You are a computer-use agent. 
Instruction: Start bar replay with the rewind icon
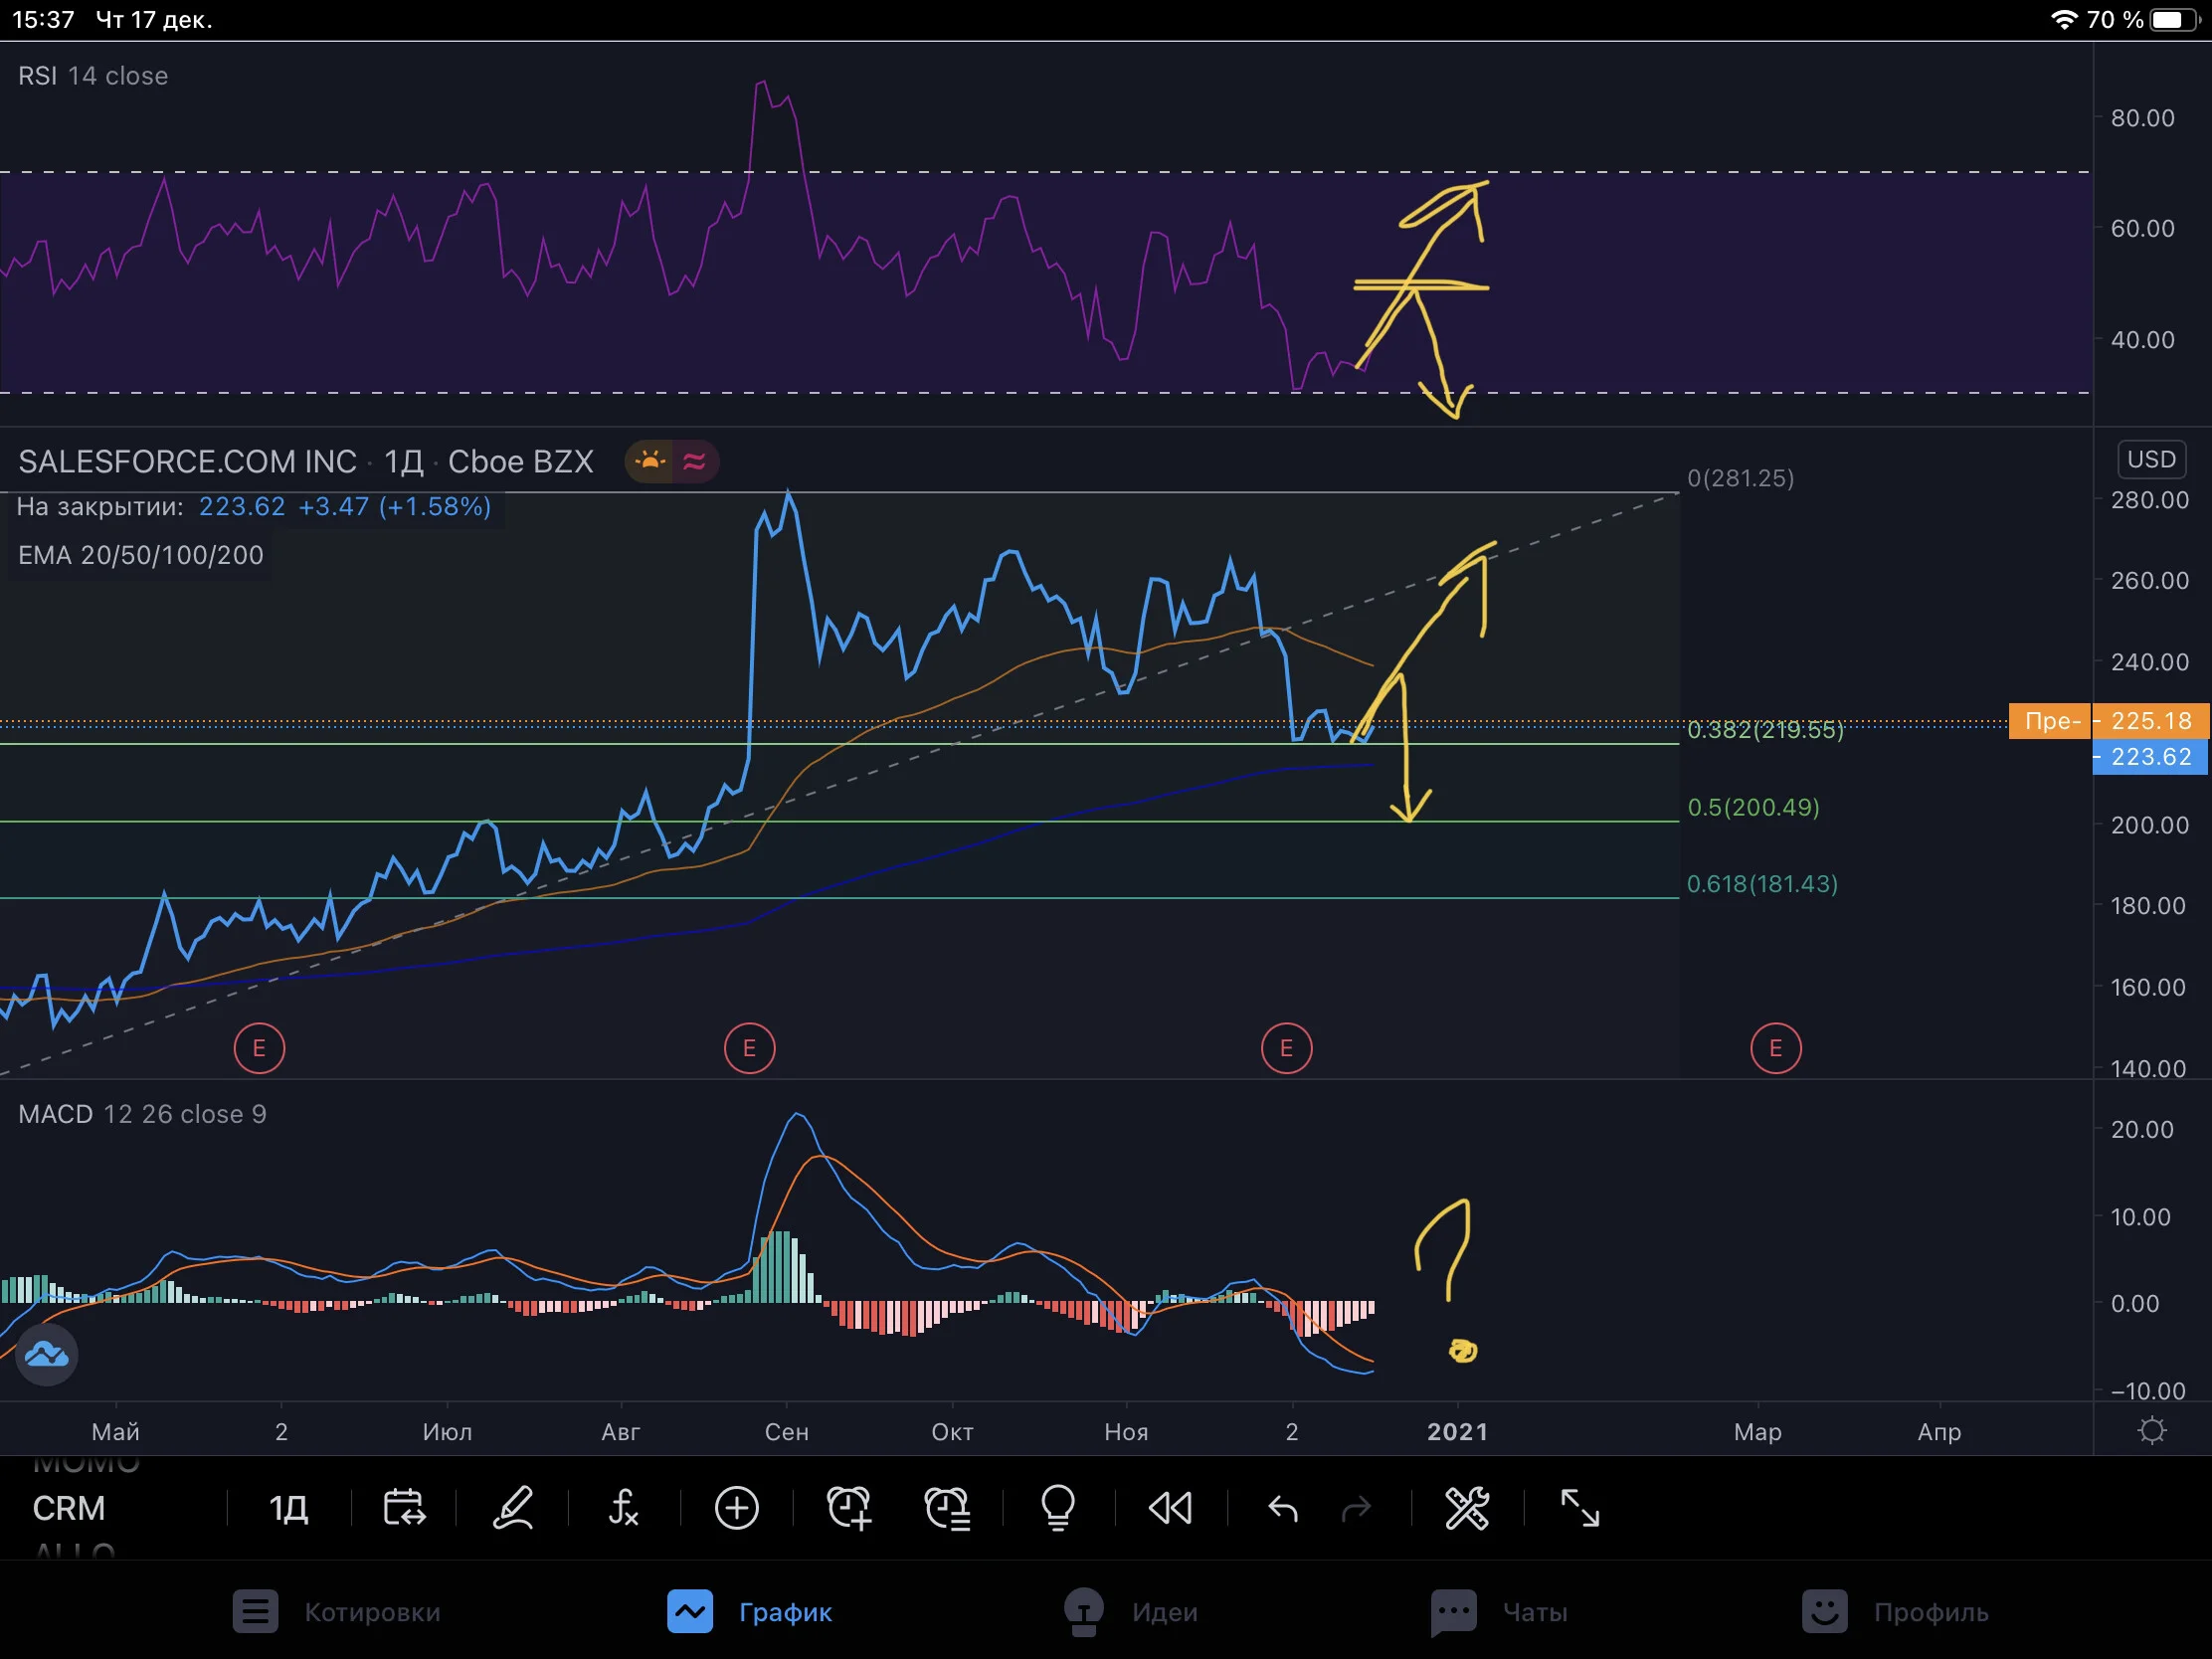click(1170, 1508)
